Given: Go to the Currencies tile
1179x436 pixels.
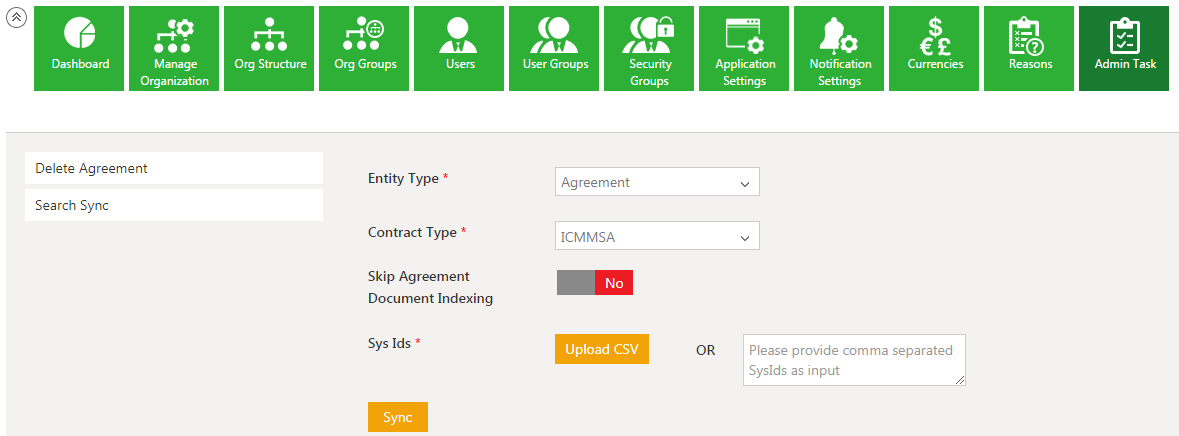Looking at the screenshot, I should pos(935,48).
